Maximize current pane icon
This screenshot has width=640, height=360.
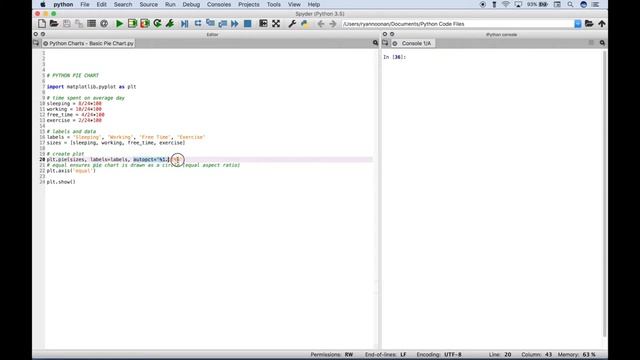pos(263,23)
